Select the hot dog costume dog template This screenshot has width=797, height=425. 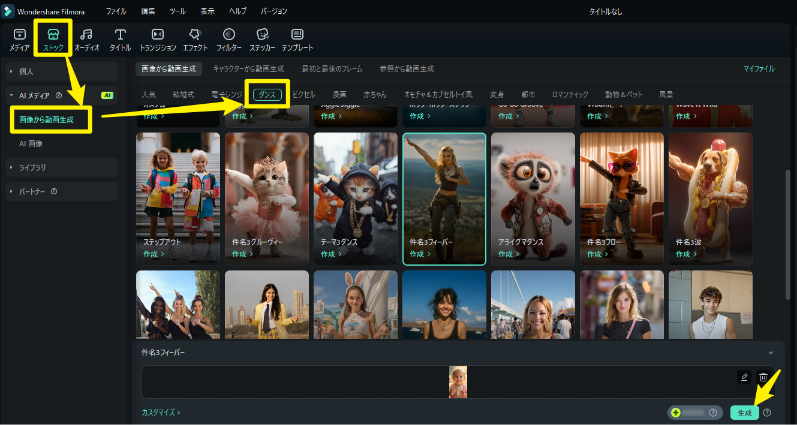pos(711,199)
